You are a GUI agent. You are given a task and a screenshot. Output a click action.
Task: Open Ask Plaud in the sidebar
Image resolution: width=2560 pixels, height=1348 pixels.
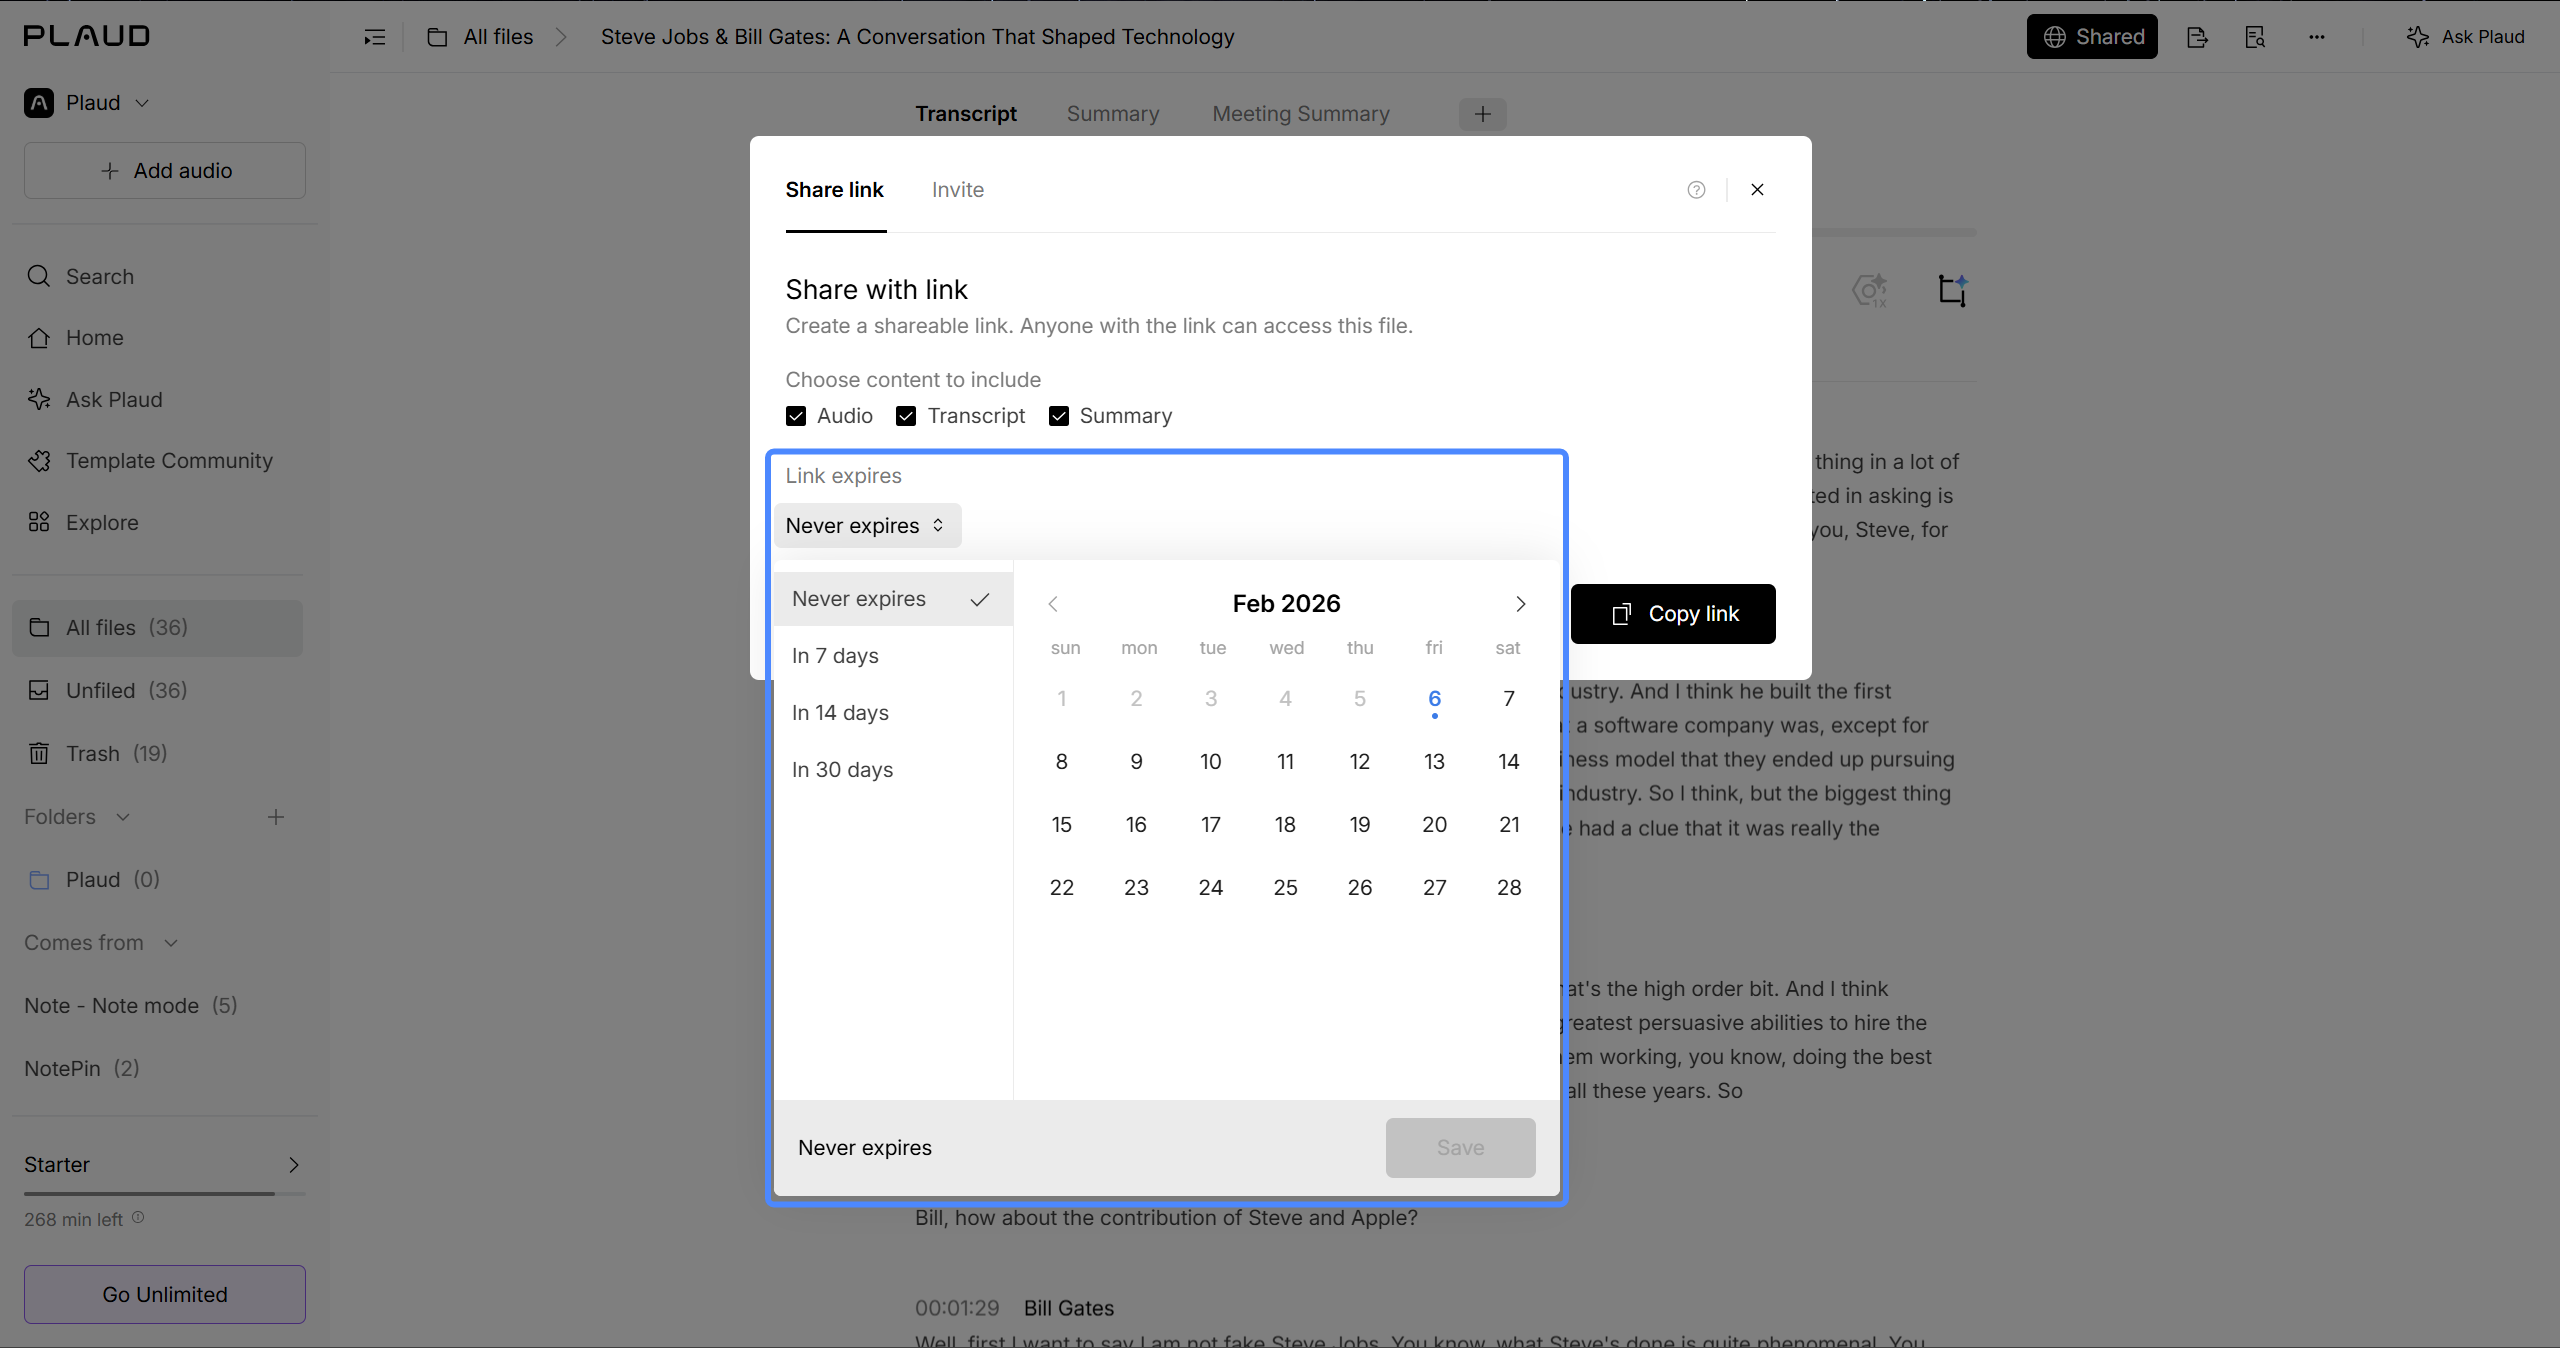pos(94,400)
